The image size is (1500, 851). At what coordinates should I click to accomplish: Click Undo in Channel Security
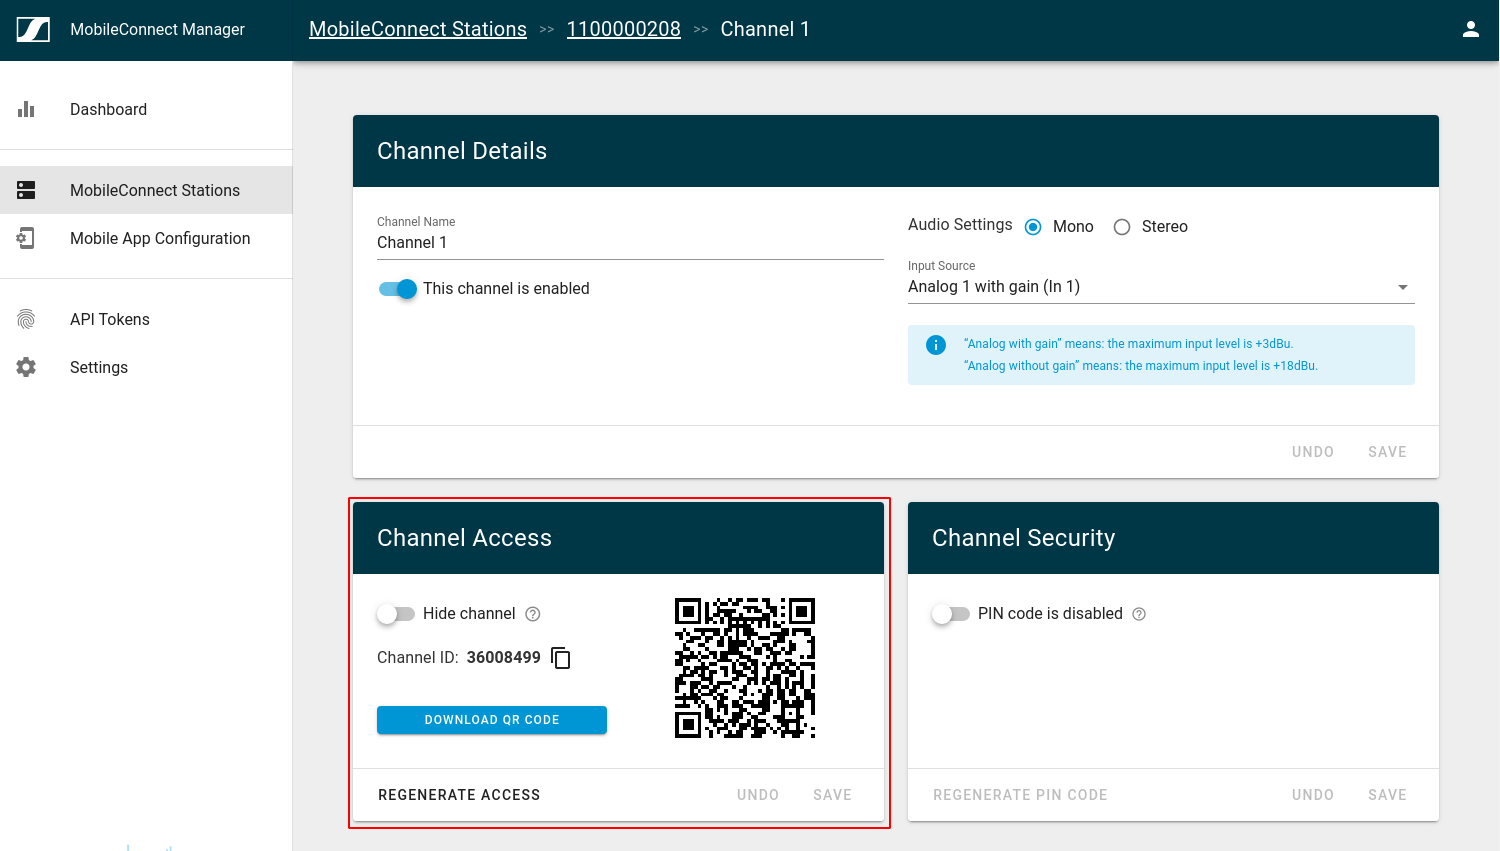point(1313,795)
